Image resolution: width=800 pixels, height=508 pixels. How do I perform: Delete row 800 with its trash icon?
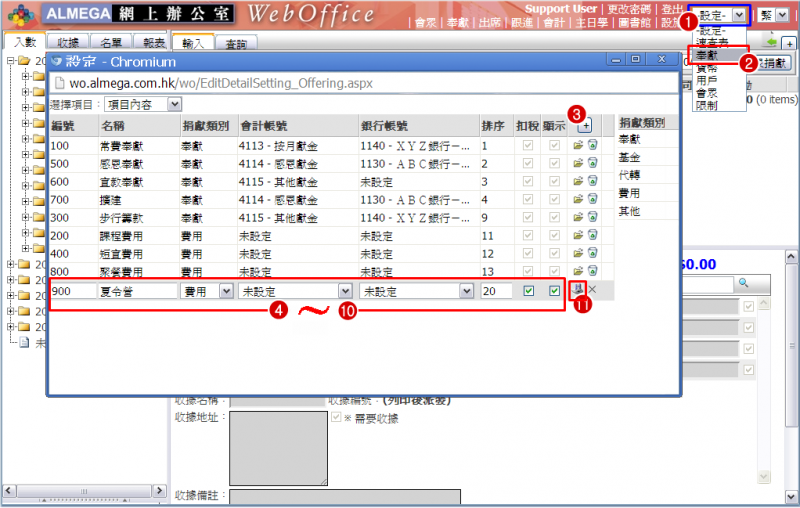point(592,271)
